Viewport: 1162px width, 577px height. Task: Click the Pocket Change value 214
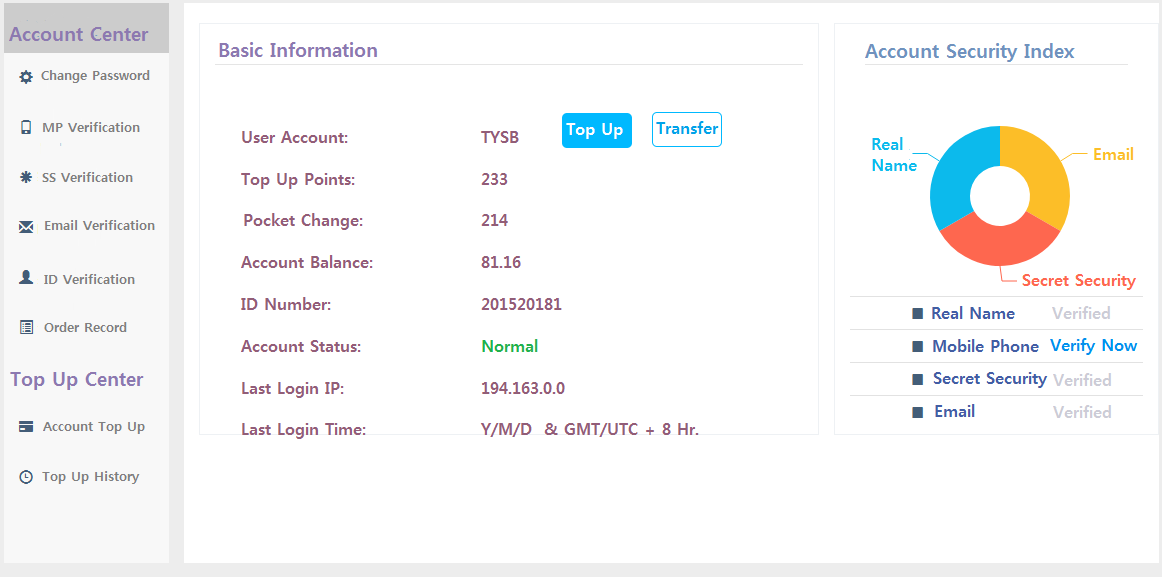coord(494,221)
